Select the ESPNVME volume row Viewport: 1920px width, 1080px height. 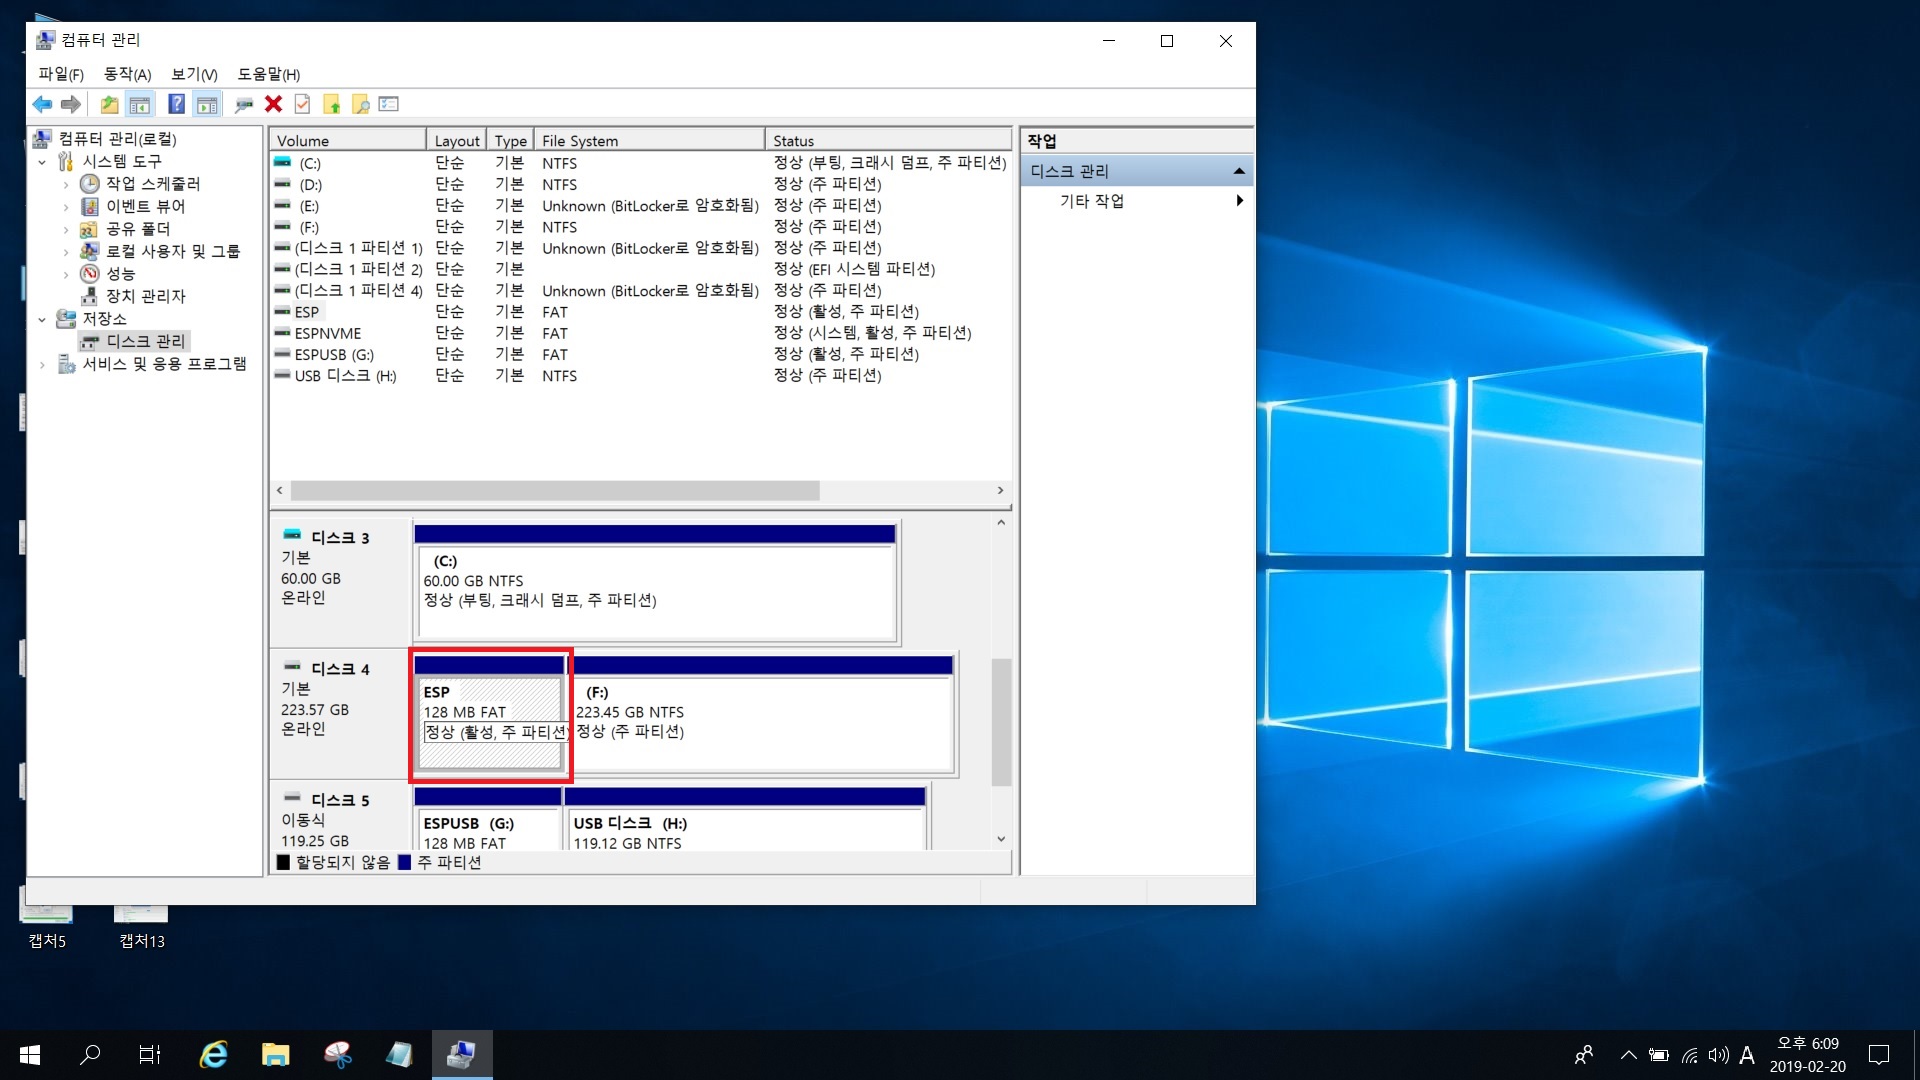[x=640, y=333]
